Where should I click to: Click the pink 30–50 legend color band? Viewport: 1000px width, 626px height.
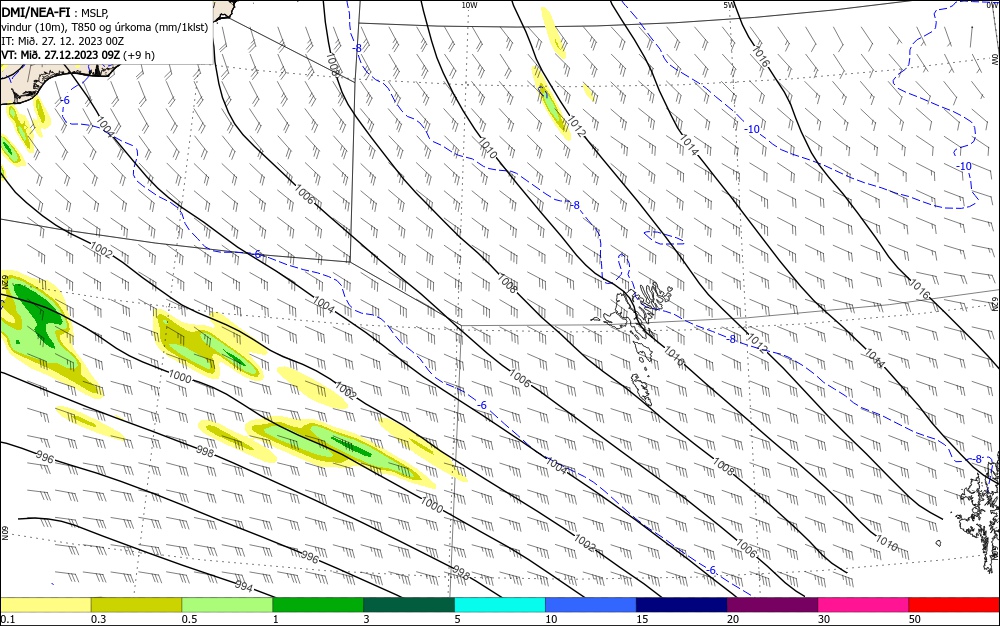[864, 605]
